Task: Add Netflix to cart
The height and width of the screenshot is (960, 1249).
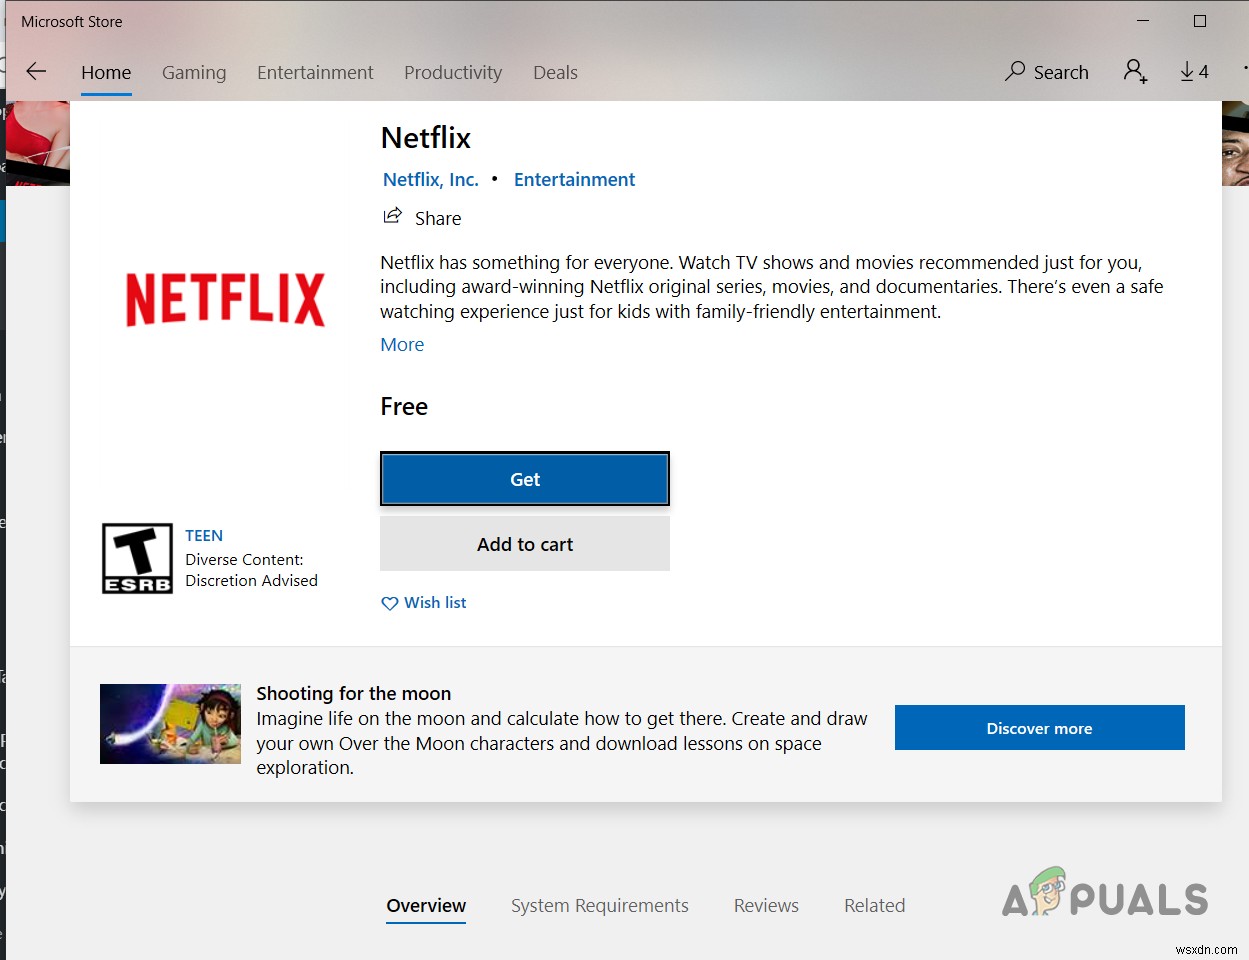Action: point(525,543)
